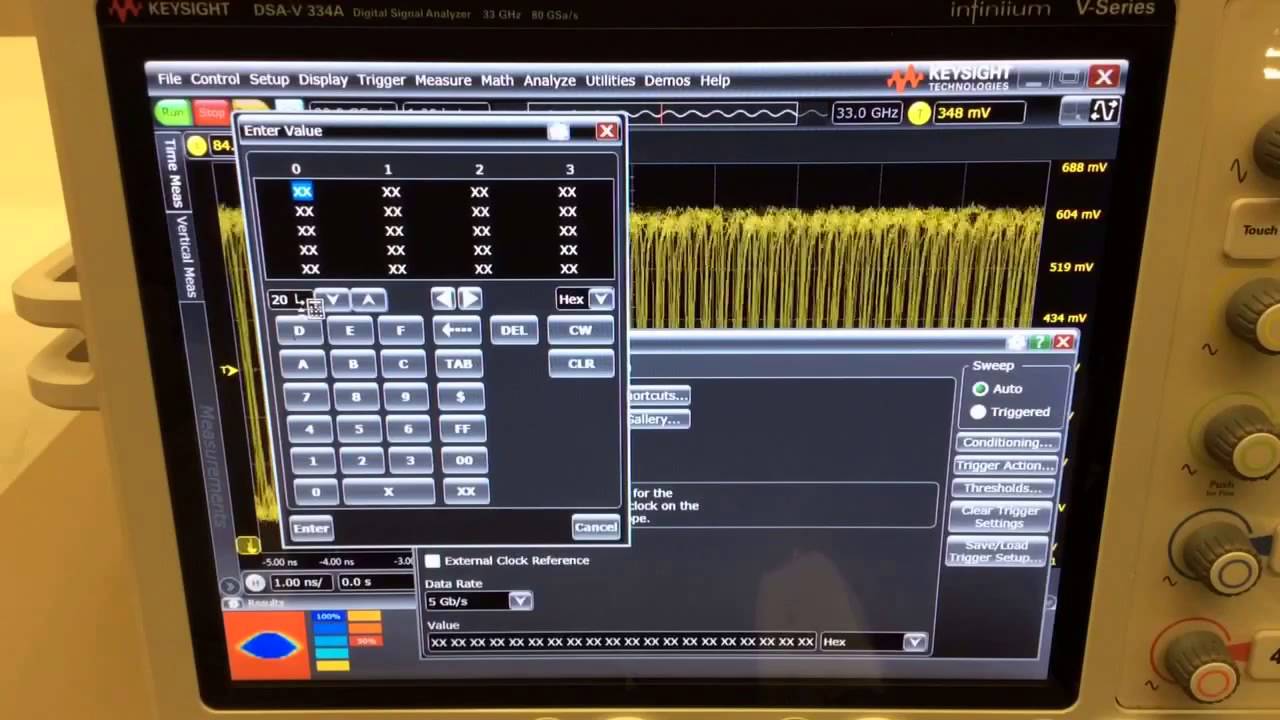The width and height of the screenshot is (1280, 720).
Task: Click the yellow trigger level indicator icon
Action: pyautogui.click(x=919, y=113)
